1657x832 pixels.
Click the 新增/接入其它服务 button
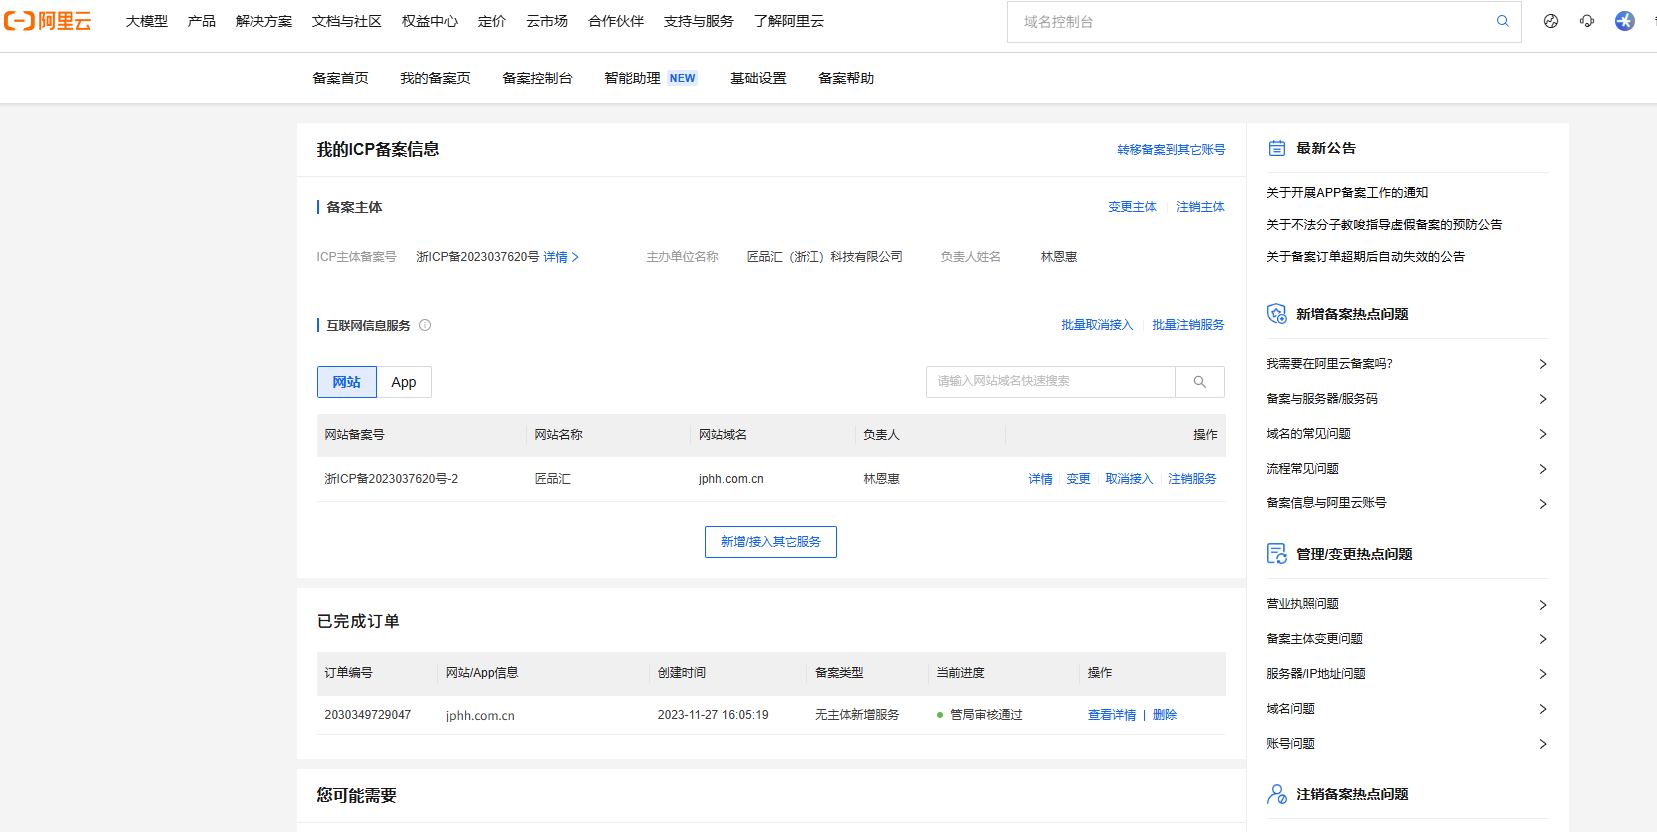tap(771, 542)
